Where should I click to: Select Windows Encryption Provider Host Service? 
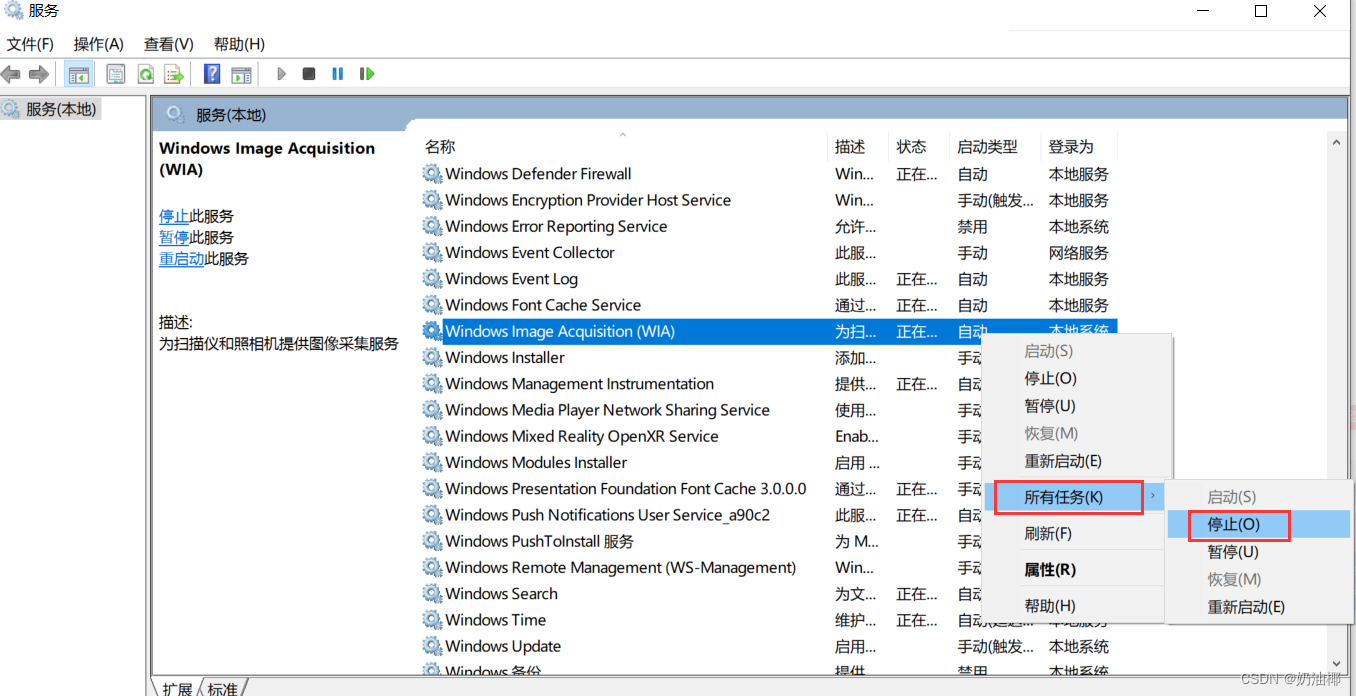click(x=588, y=200)
